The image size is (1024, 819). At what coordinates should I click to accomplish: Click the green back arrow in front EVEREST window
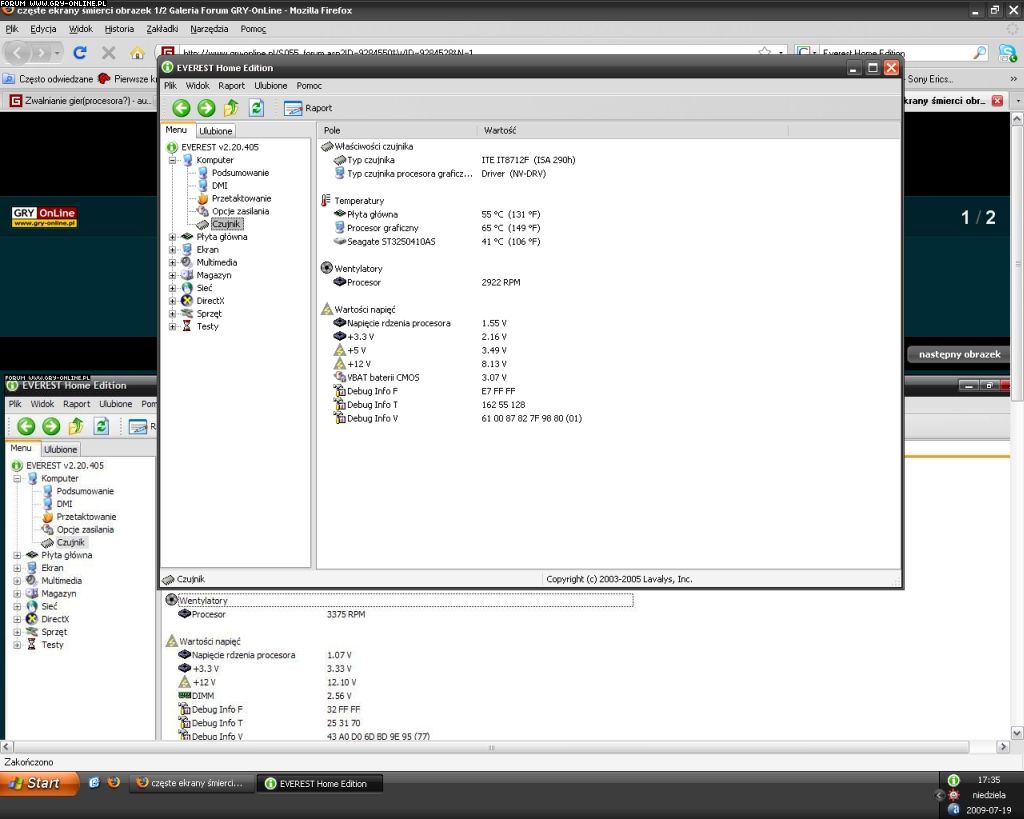point(181,108)
